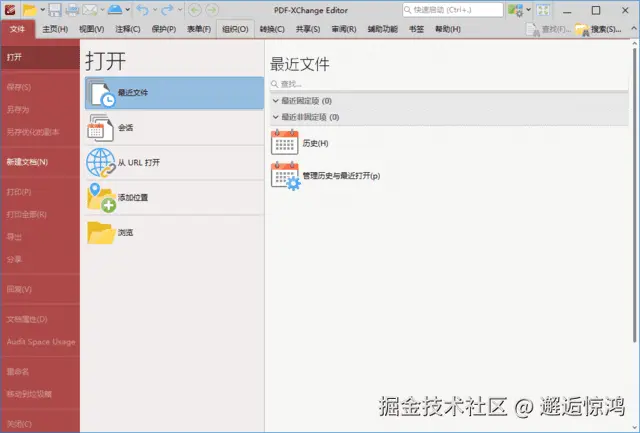Click the full screen mode icon

(543, 10)
